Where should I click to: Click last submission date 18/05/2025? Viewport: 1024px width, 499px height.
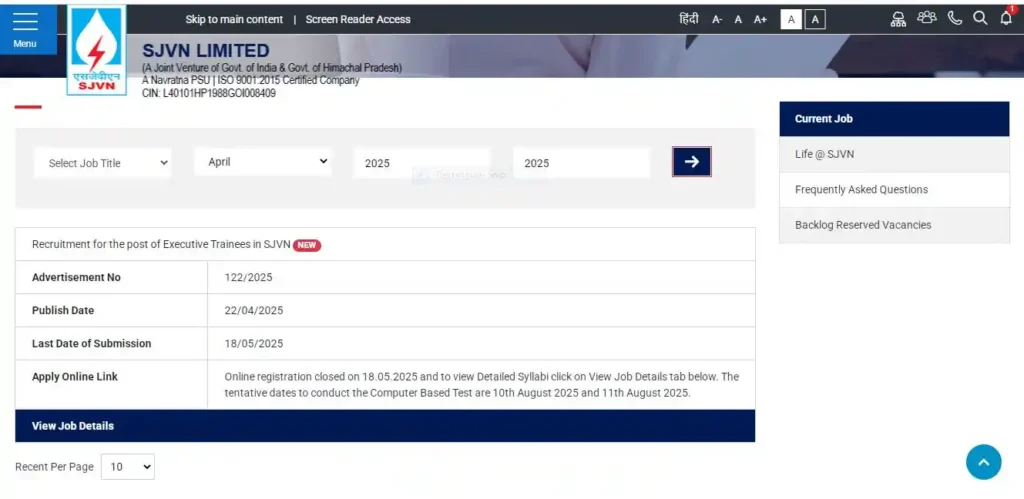pos(254,344)
